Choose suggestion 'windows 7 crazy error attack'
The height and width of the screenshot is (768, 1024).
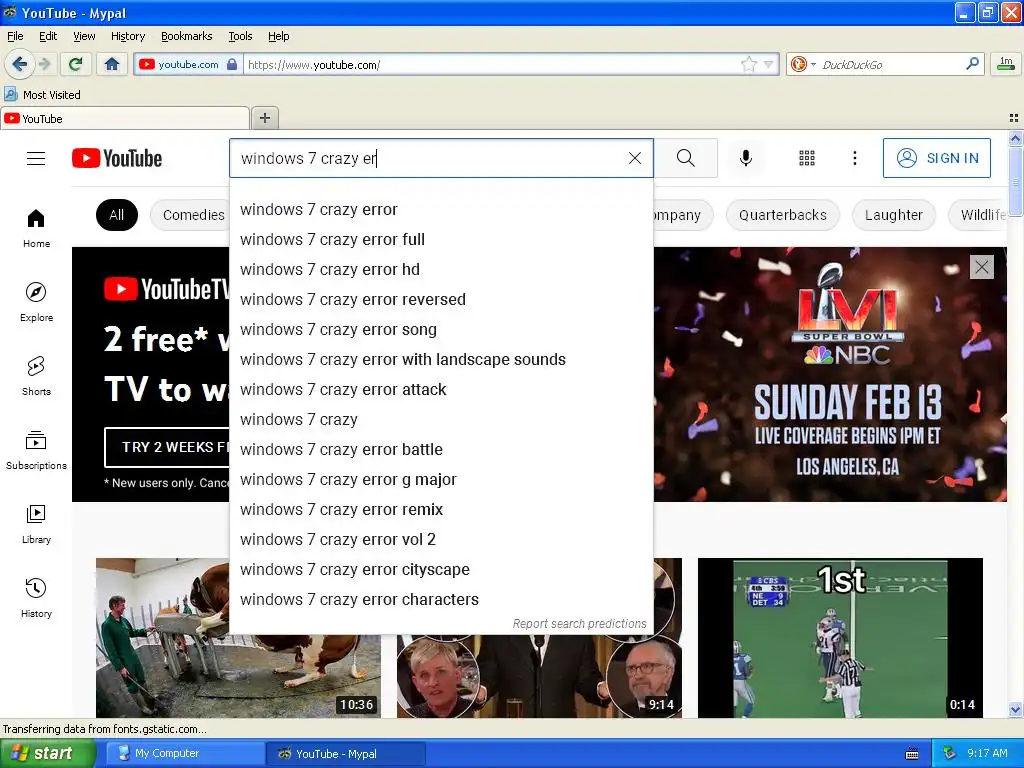(441, 390)
